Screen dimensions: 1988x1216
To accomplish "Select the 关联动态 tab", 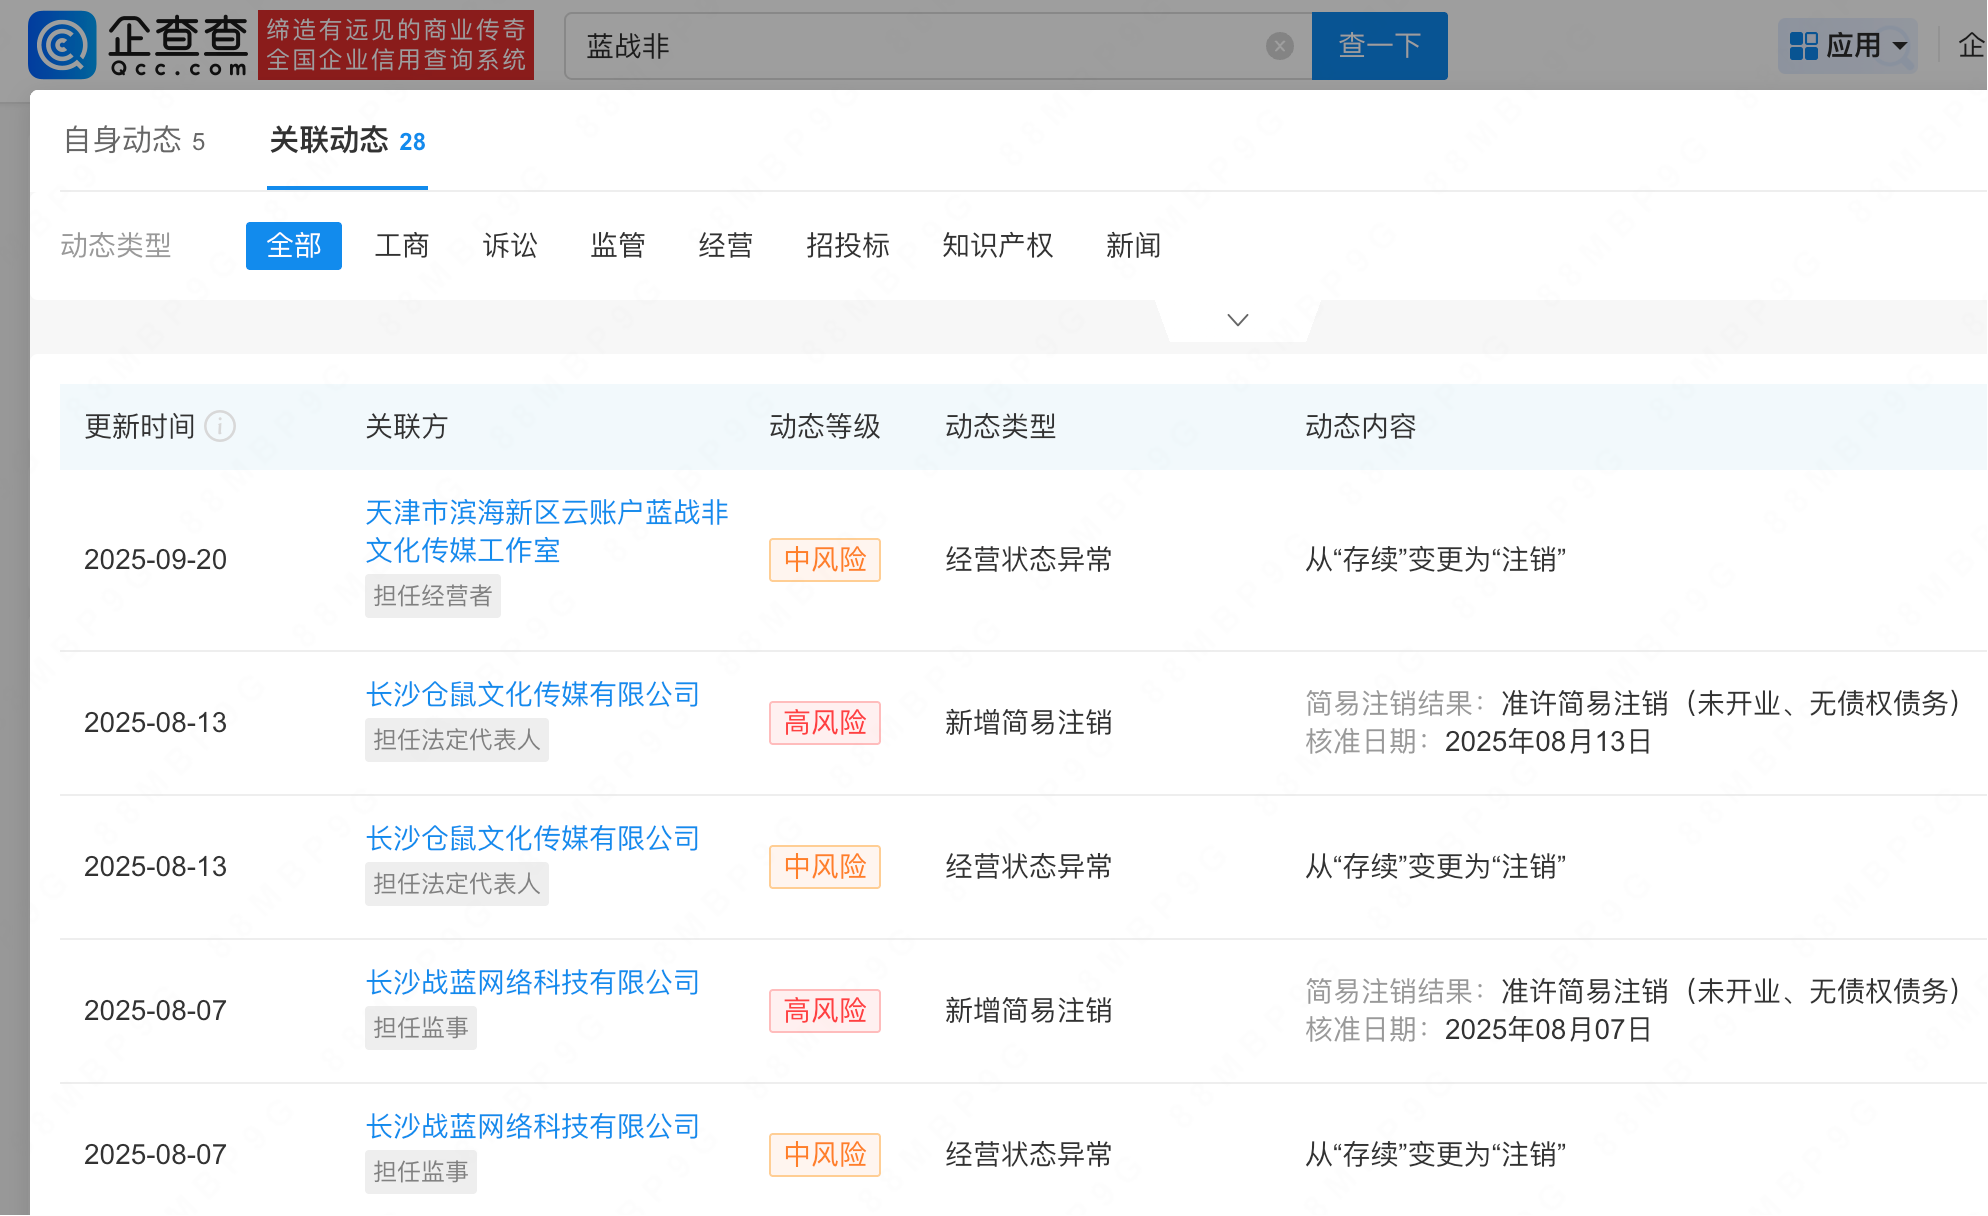I will [x=347, y=141].
